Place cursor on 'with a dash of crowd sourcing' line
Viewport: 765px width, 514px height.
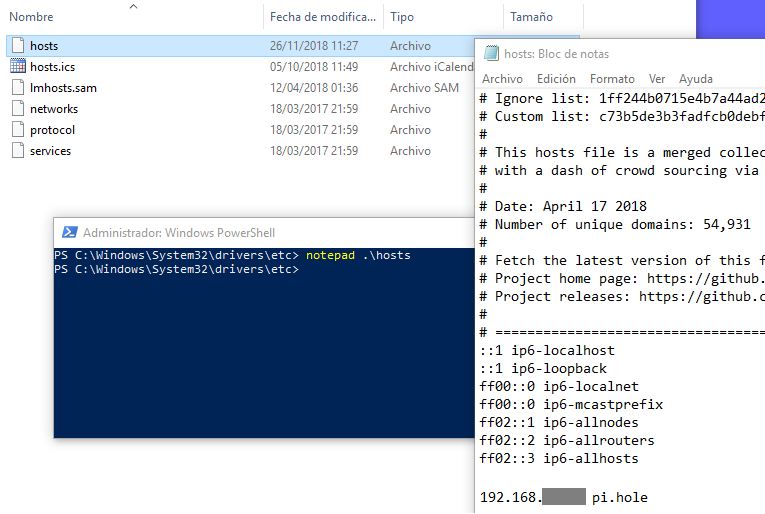[x=620, y=171]
